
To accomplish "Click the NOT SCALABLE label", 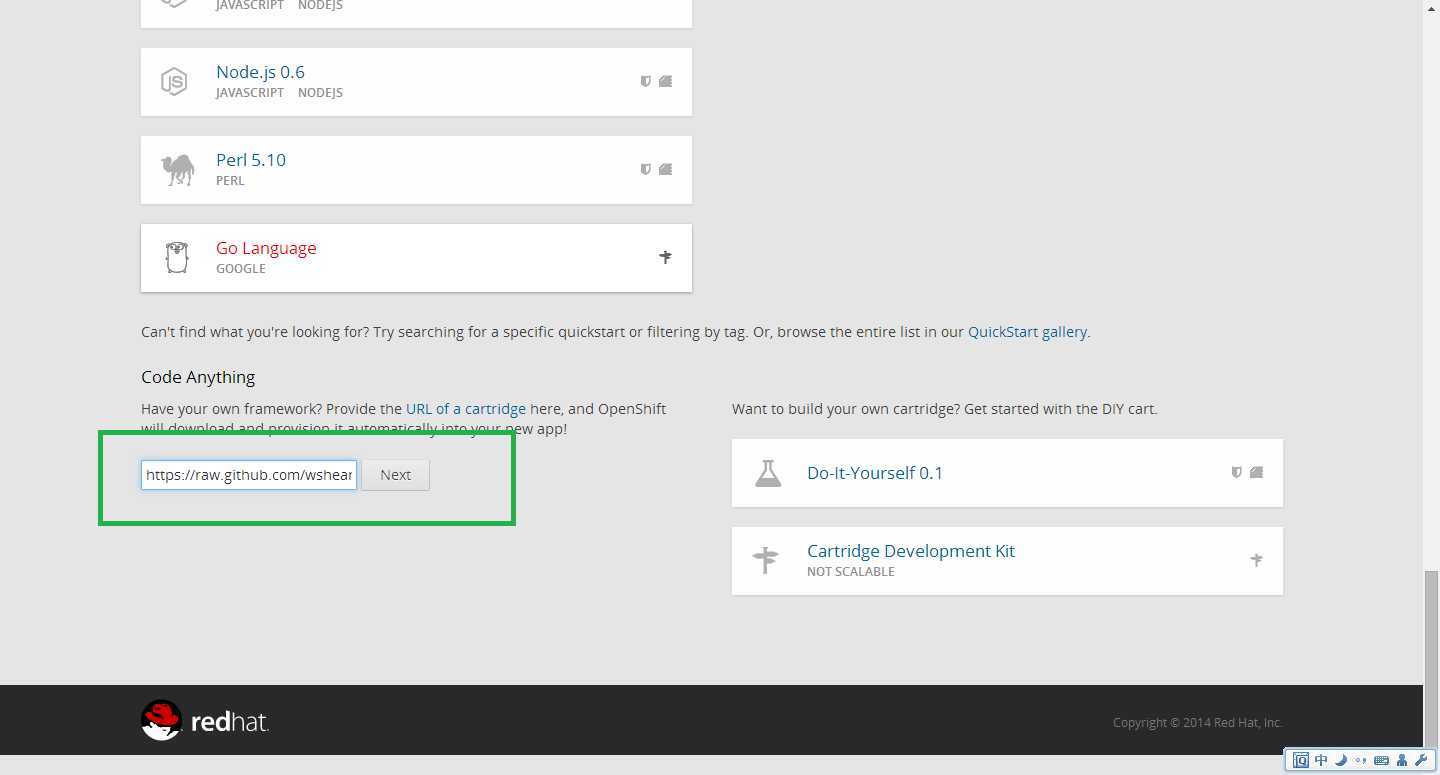I will click(x=851, y=572).
